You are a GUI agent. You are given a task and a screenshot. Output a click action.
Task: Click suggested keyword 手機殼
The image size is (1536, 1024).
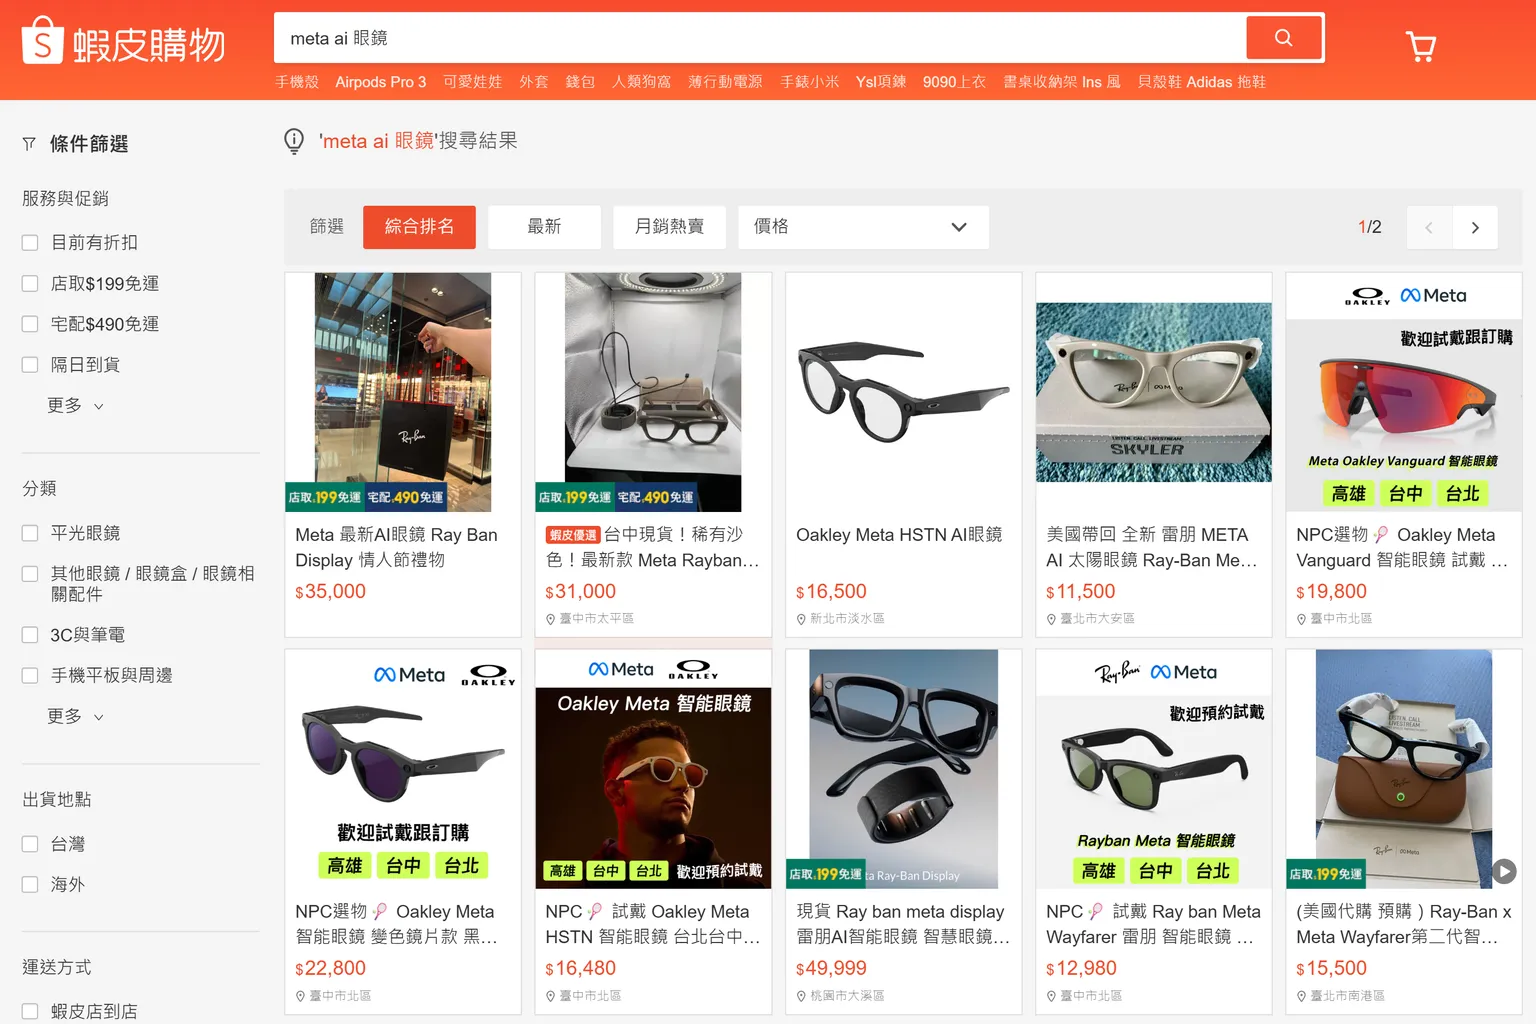pos(297,82)
